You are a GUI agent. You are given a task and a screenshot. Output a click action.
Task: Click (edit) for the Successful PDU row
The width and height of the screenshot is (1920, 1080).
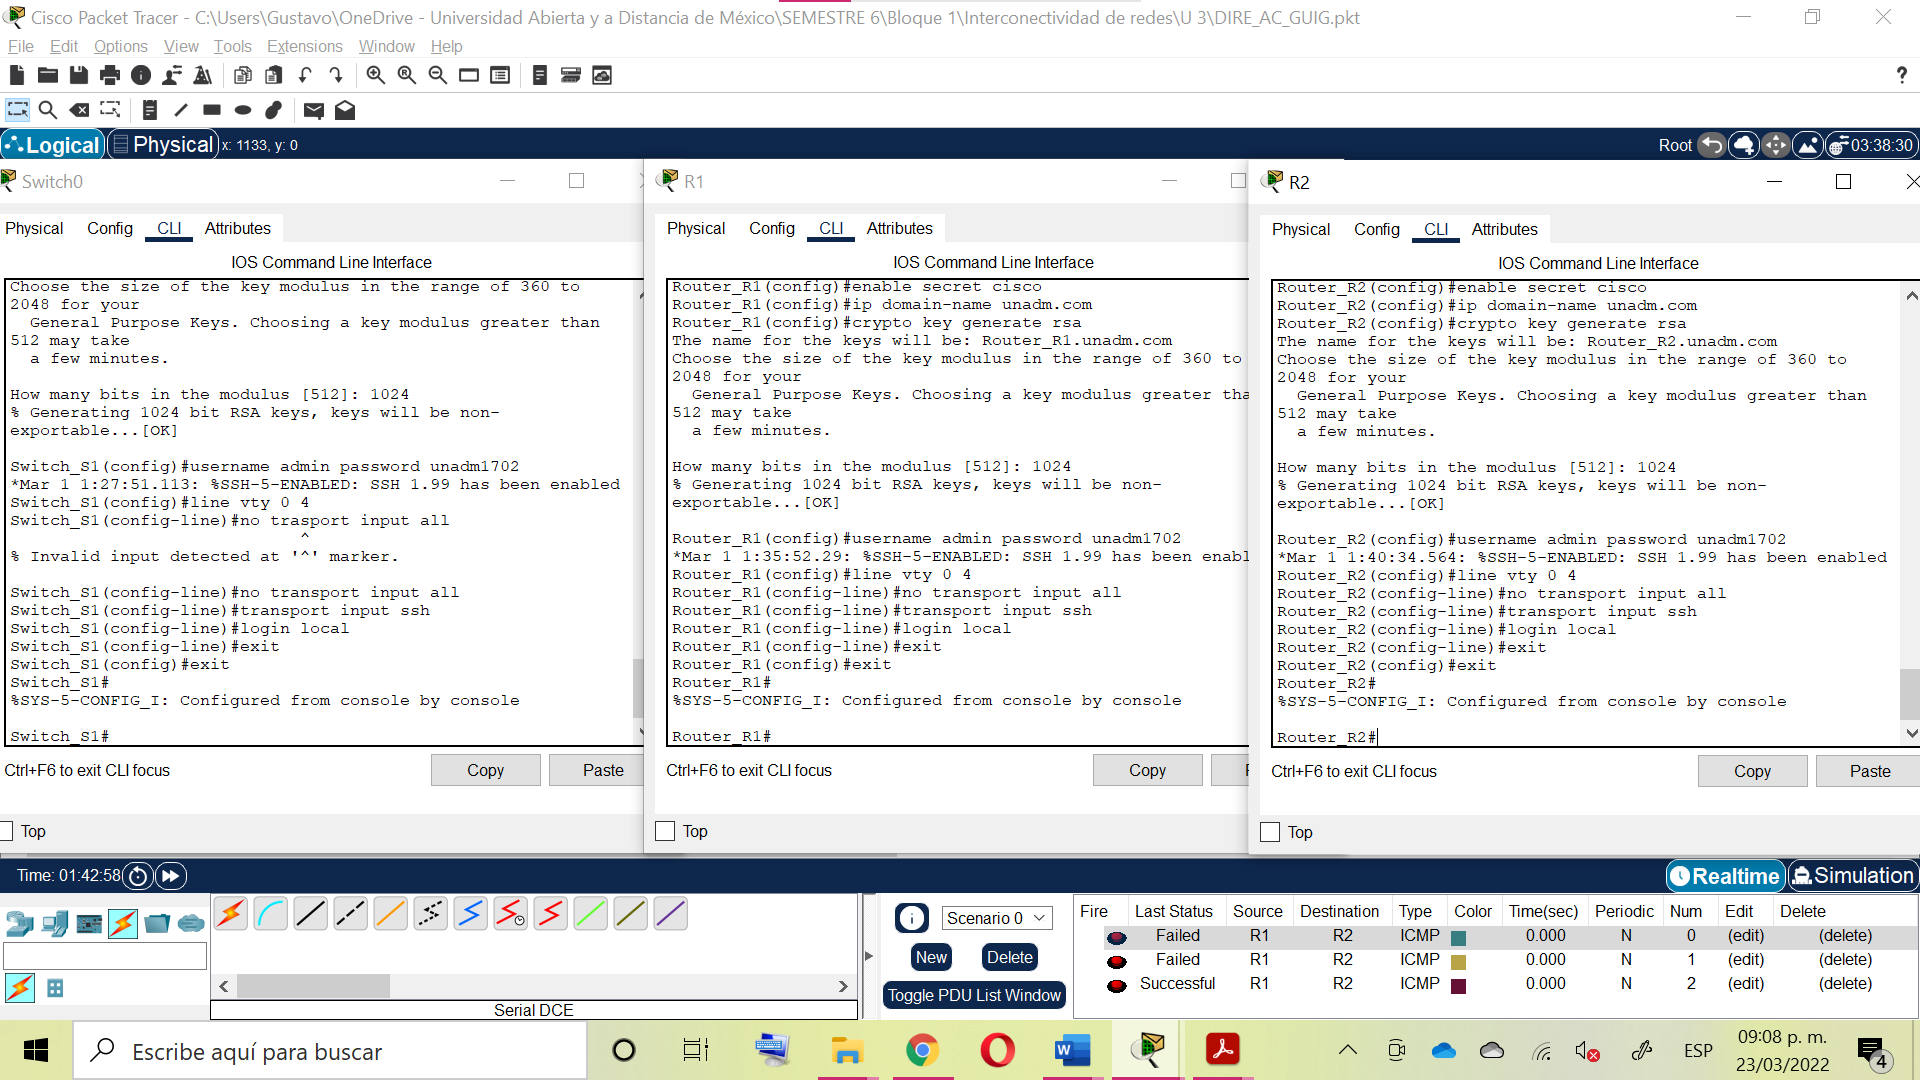(1745, 983)
